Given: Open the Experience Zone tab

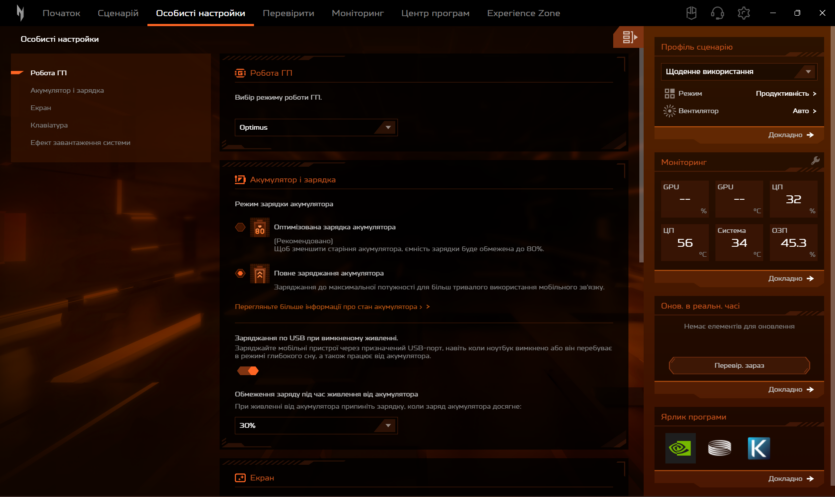Looking at the screenshot, I should pos(523,13).
